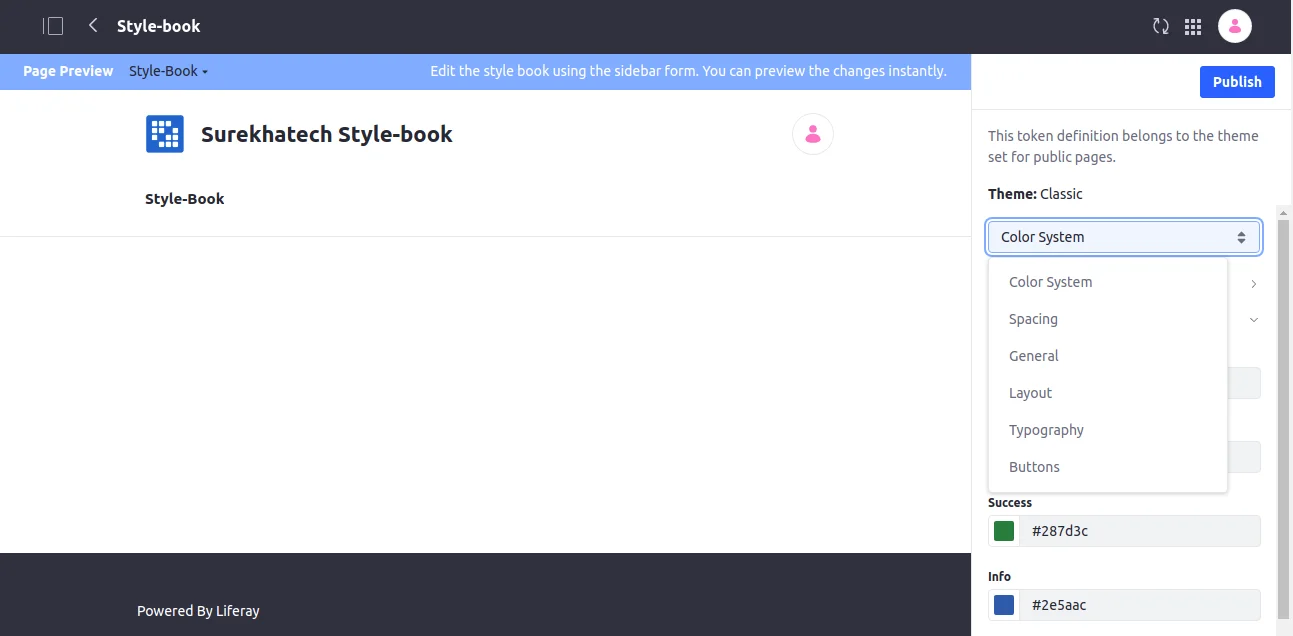The image size is (1293, 636).
Task: Open the applications grid menu icon
Action: (x=1193, y=27)
